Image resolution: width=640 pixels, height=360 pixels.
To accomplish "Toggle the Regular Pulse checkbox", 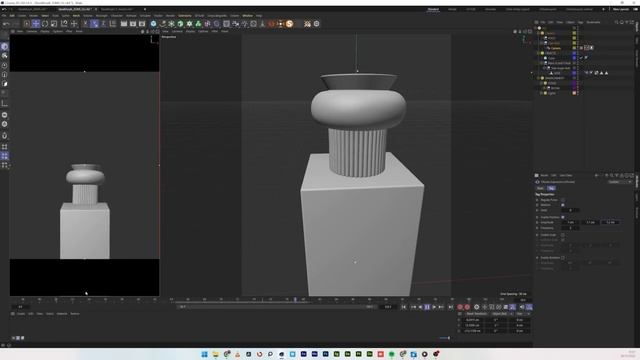I will (563, 200).
